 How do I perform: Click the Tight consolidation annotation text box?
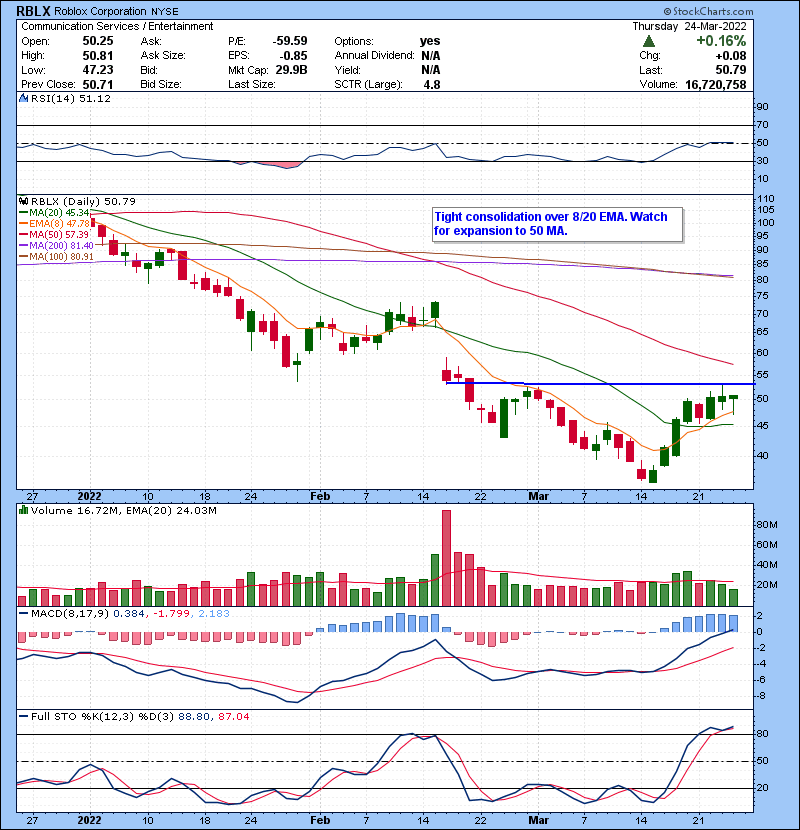[558, 224]
